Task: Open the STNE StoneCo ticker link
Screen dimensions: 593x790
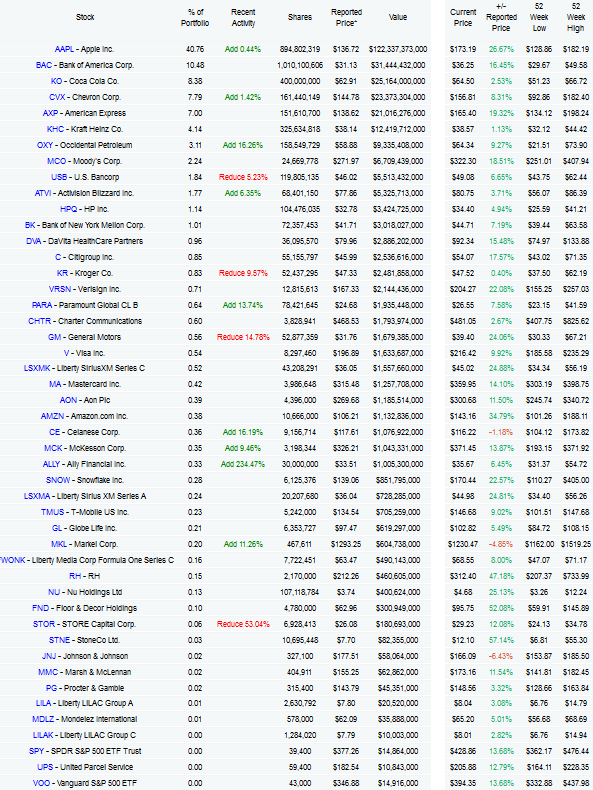Action: (x=59, y=640)
